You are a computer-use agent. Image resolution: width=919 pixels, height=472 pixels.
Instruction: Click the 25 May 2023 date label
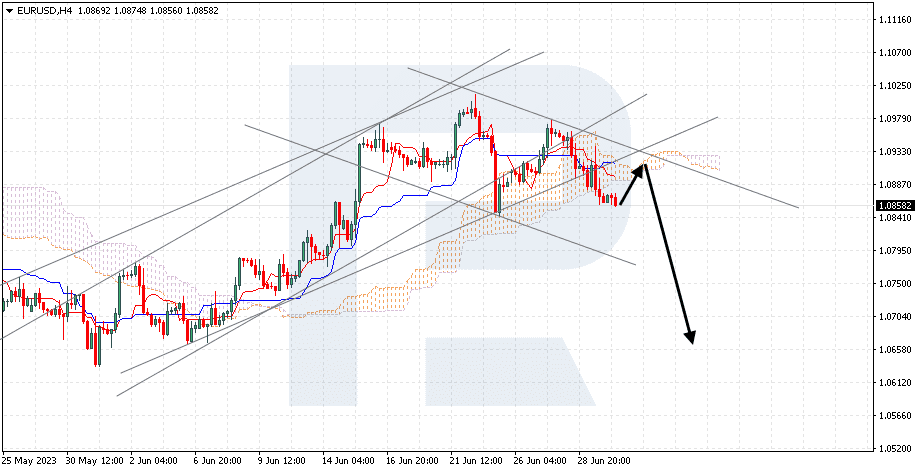pyautogui.click(x=29, y=461)
